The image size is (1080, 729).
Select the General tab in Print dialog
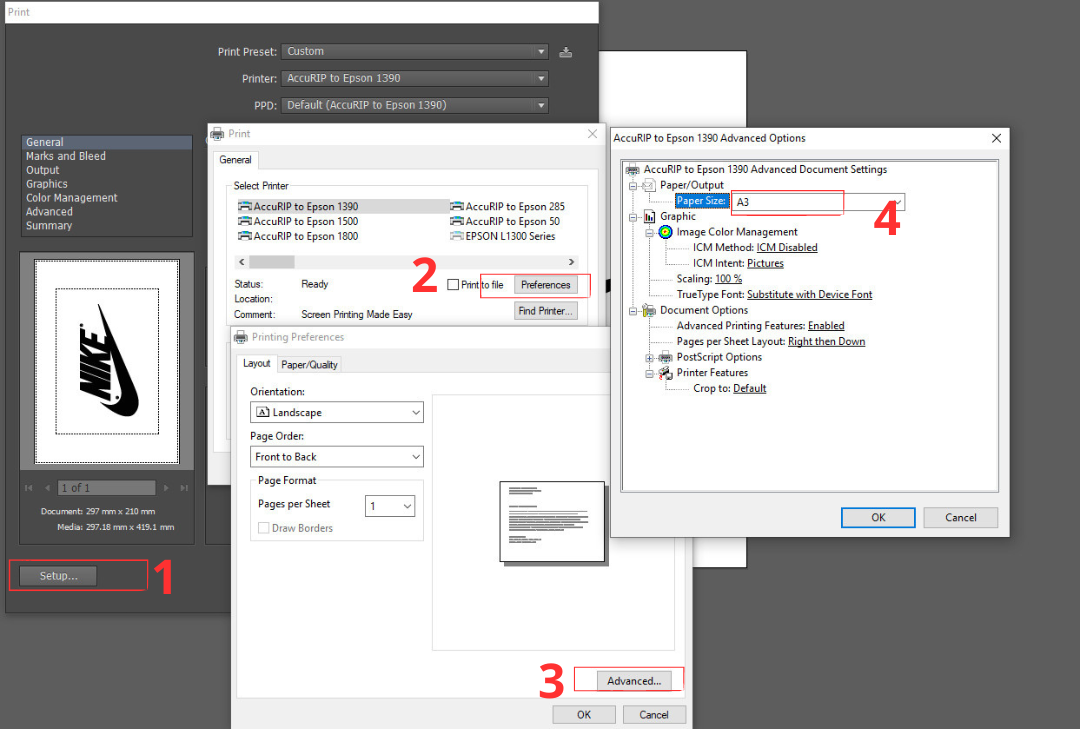pyautogui.click(x=235, y=160)
